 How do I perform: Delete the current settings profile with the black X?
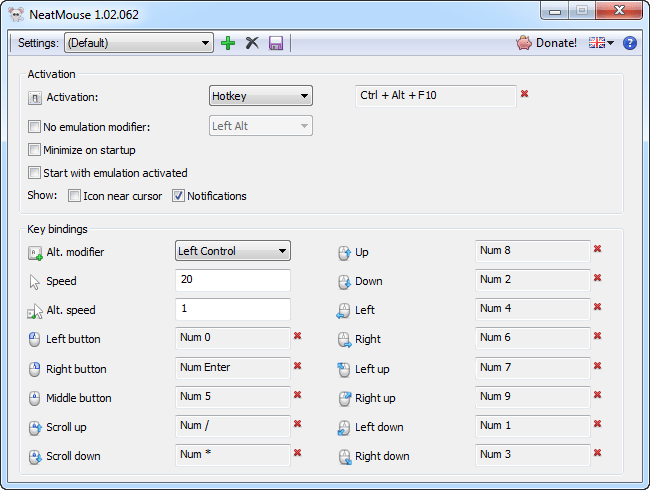[252, 43]
